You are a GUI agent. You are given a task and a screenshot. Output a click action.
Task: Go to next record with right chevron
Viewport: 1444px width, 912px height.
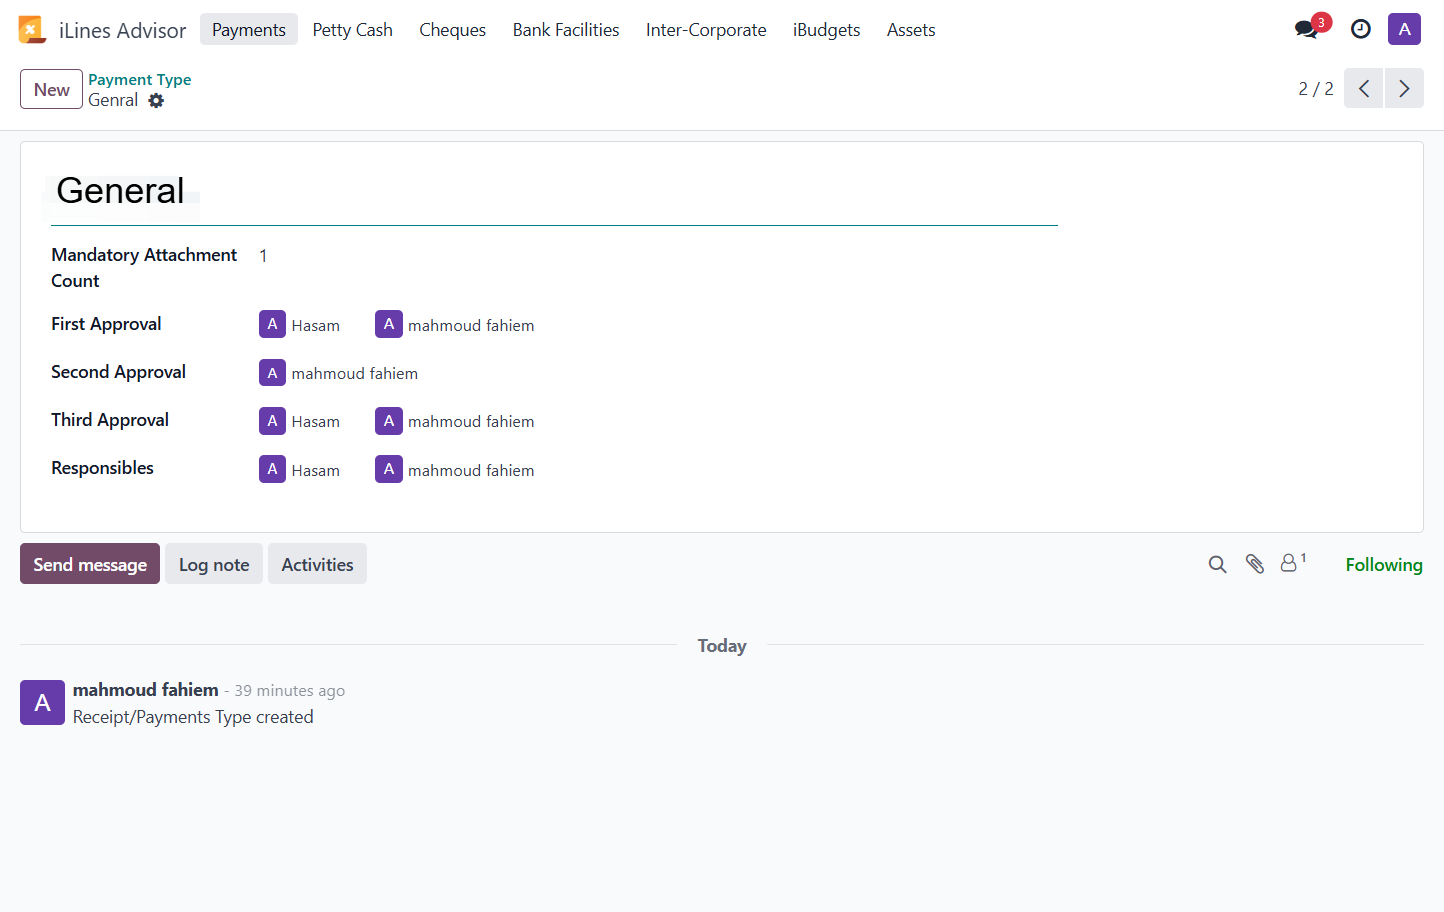coord(1404,88)
